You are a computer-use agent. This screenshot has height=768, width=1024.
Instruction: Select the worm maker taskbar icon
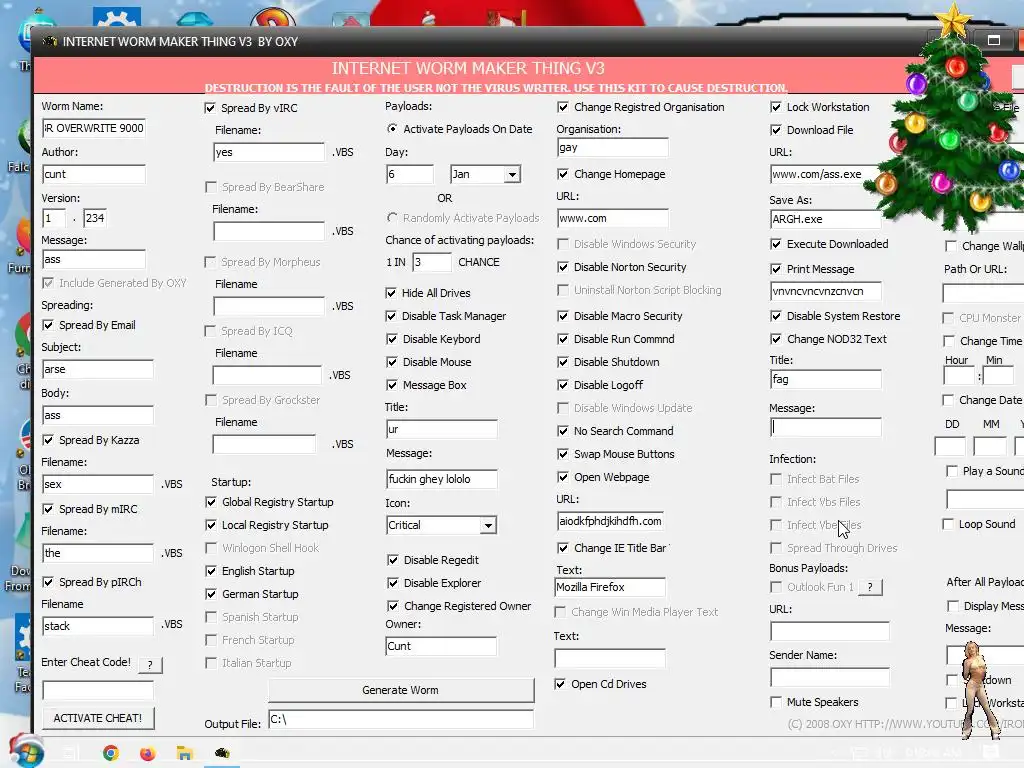tap(222, 753)
